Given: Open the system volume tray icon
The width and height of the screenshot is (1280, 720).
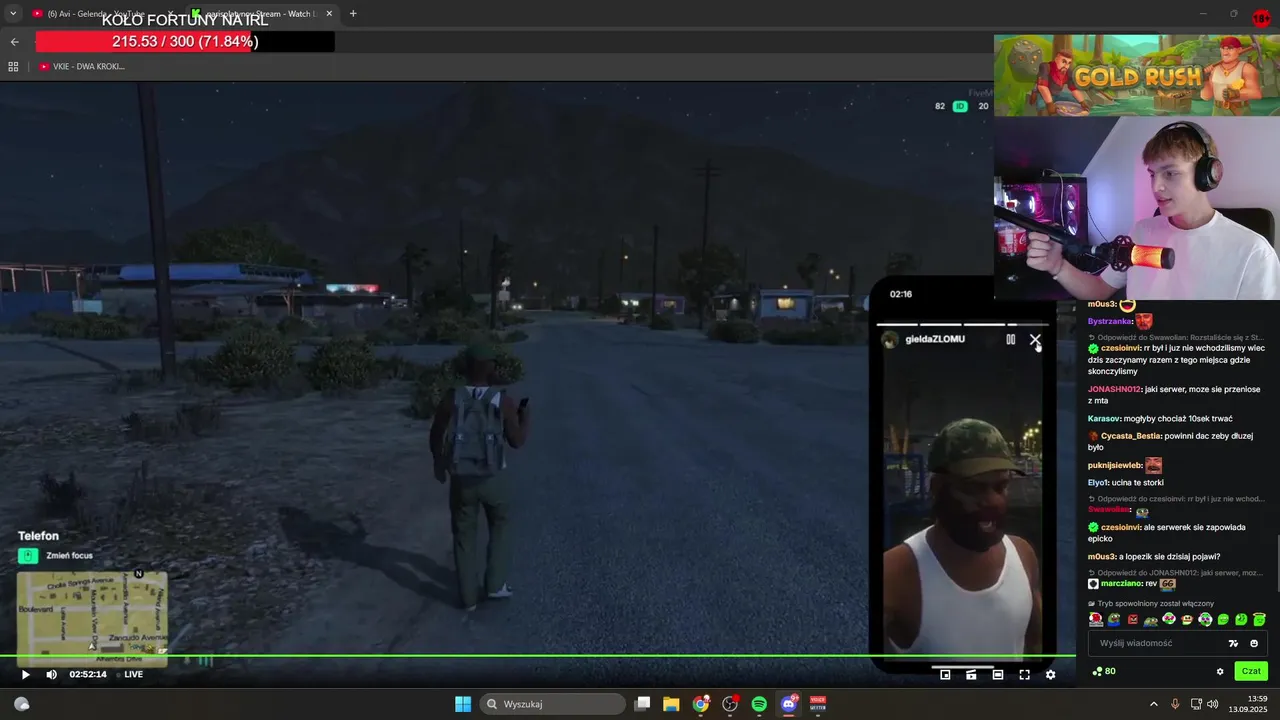Looking at the screenshot, I should 1213,704.
